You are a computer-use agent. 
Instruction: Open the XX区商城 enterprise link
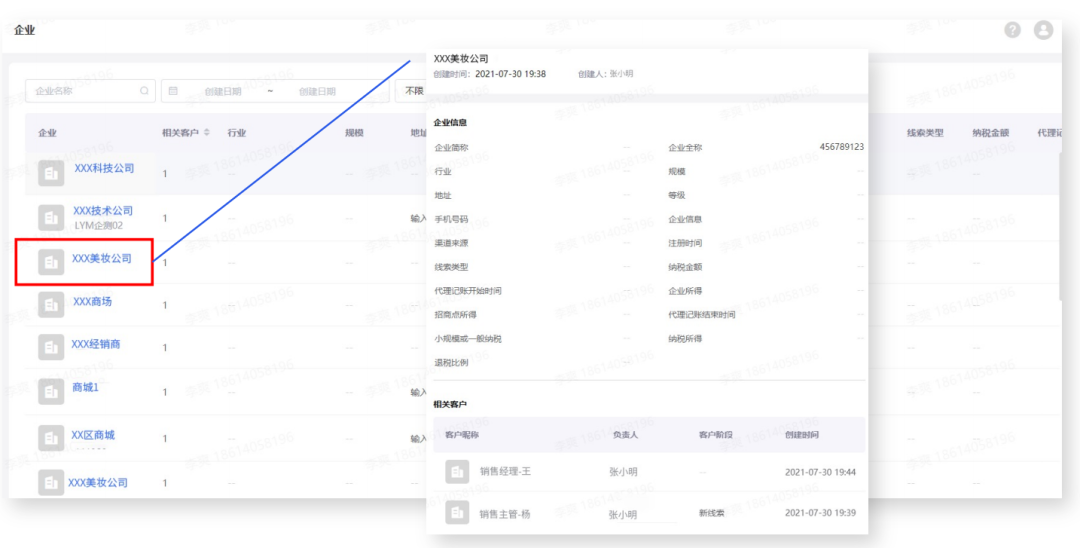(x=93, y=435)
